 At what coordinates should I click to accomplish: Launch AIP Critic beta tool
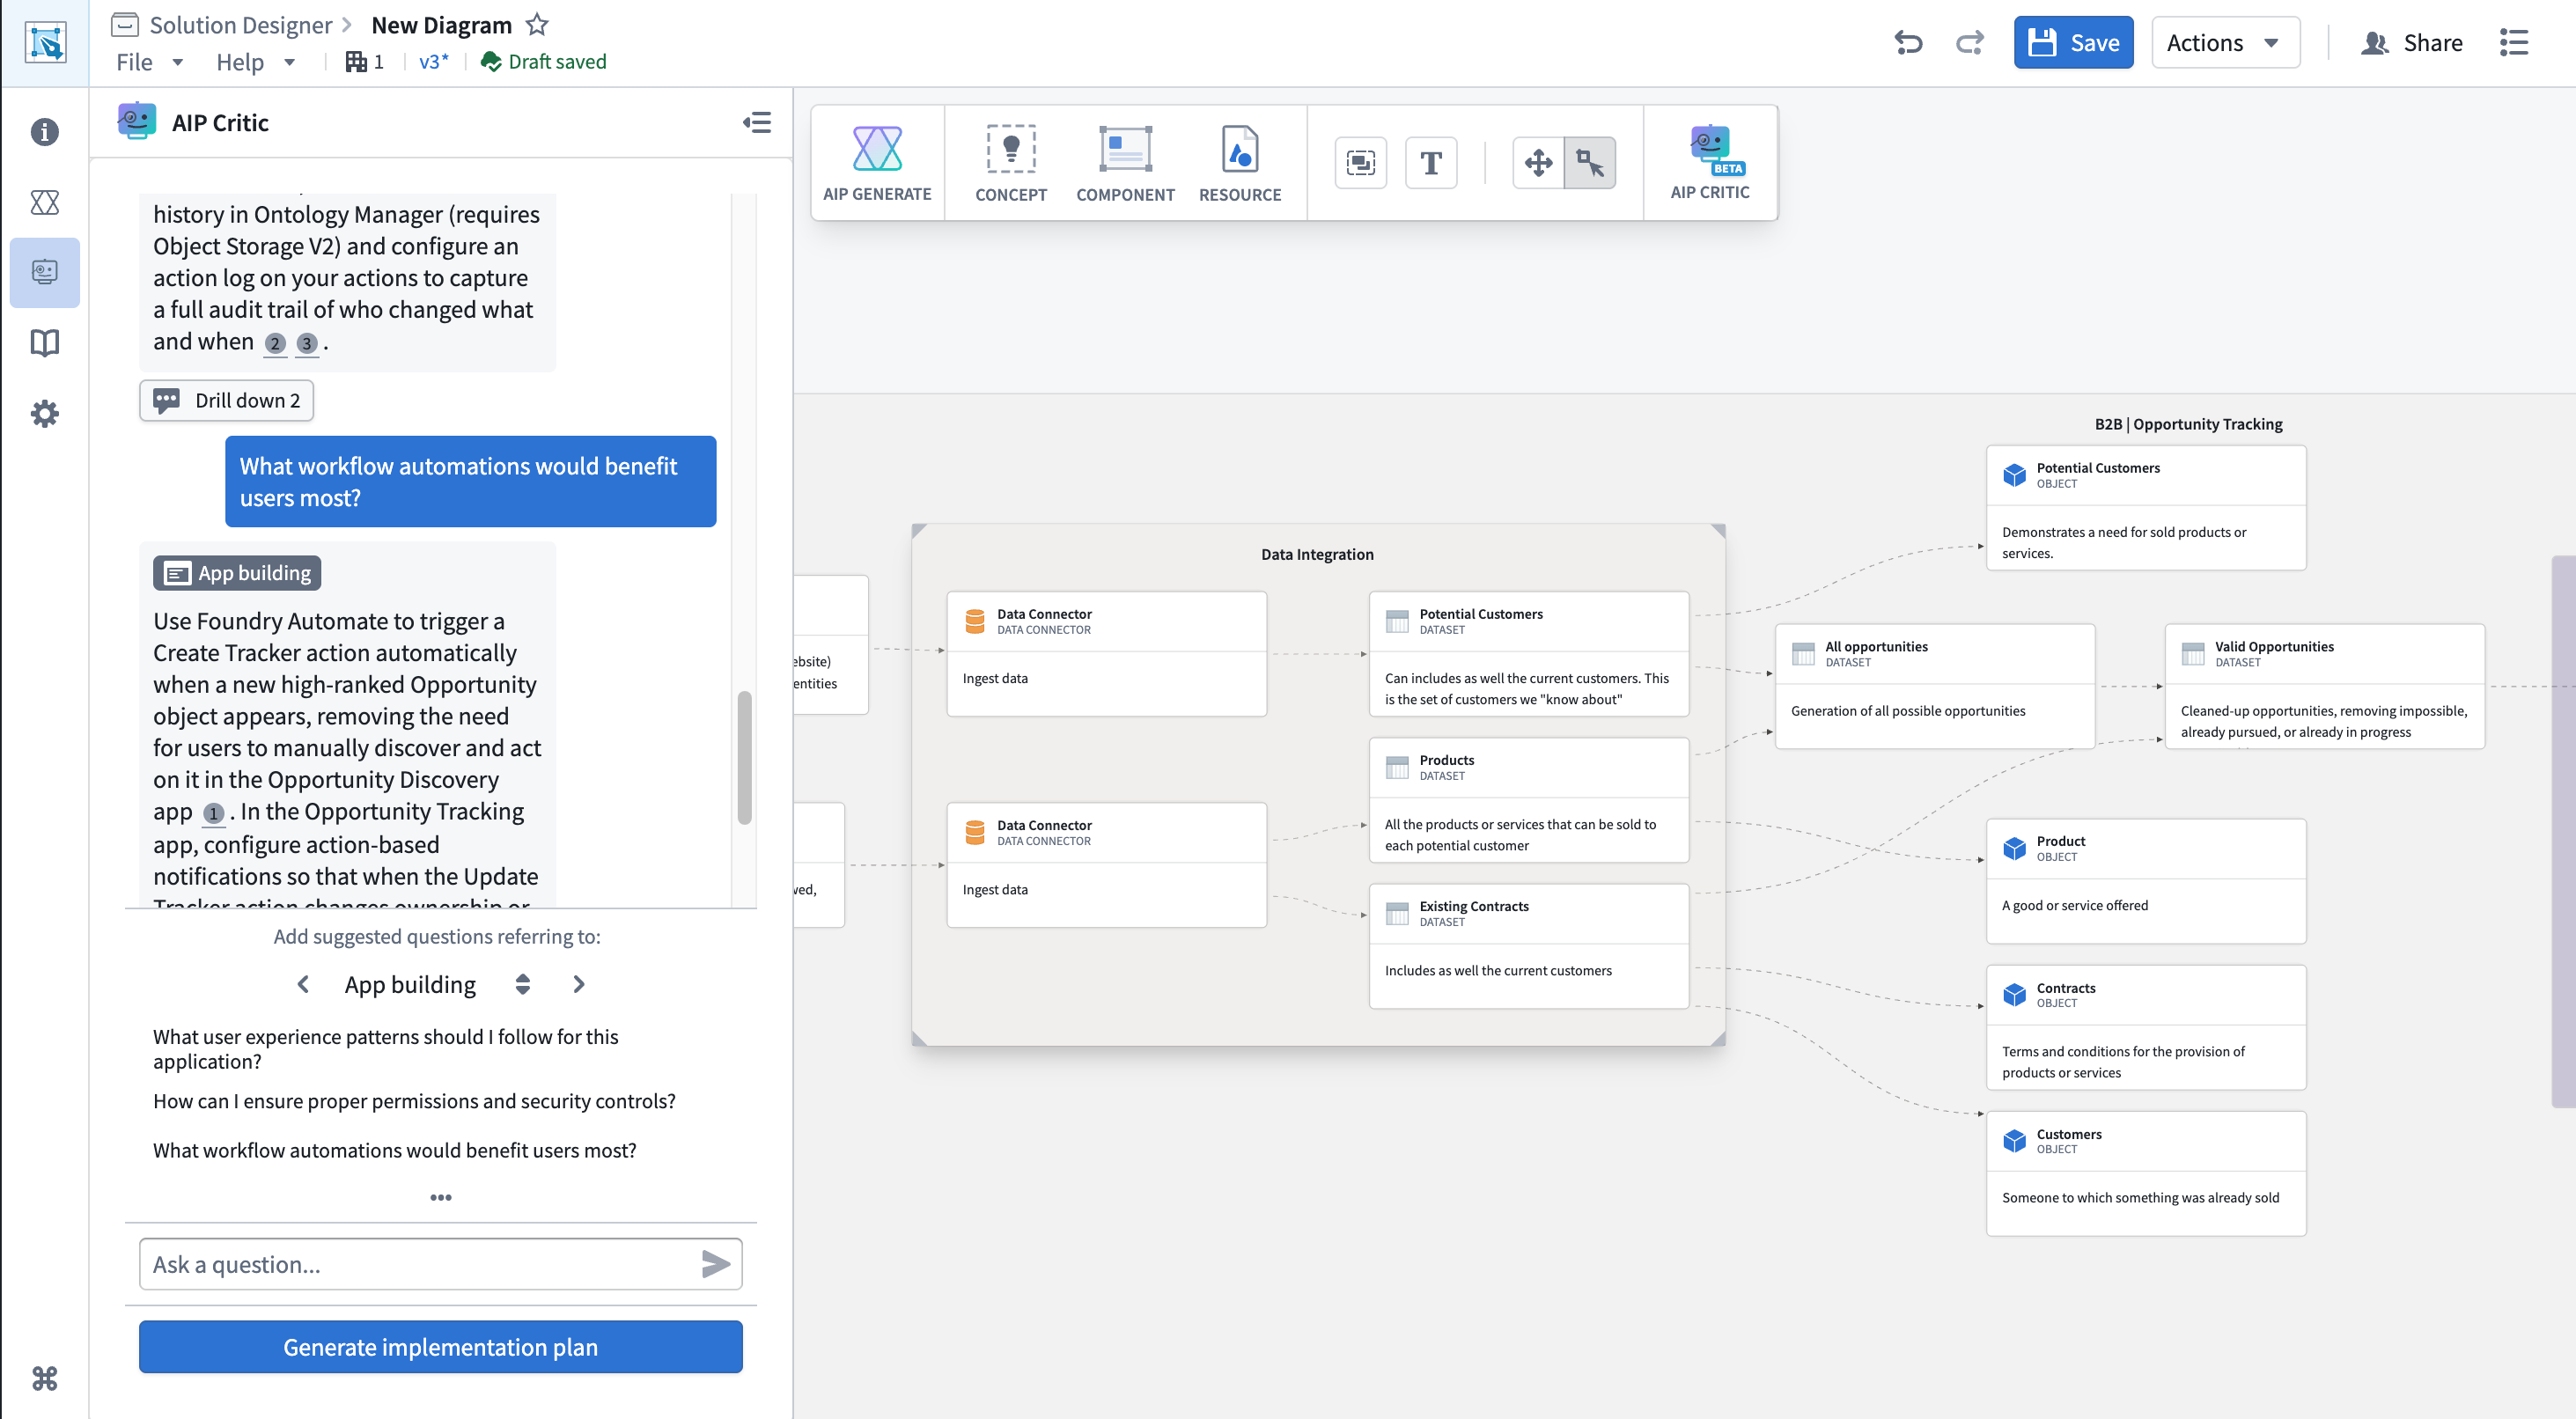point(1709,162)
